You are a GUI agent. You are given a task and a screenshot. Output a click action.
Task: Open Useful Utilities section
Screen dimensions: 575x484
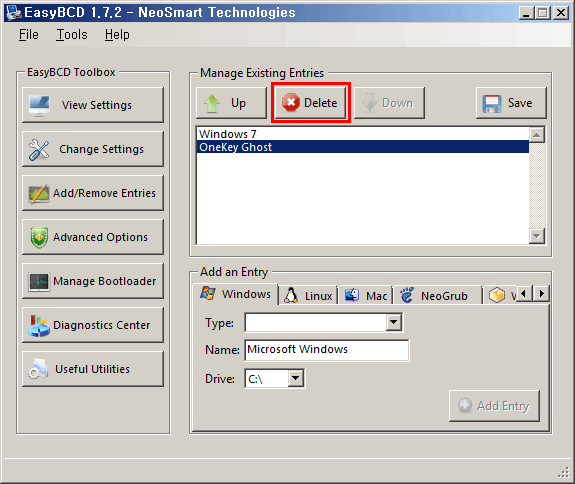pyautogui.click(x=93, y=369)
